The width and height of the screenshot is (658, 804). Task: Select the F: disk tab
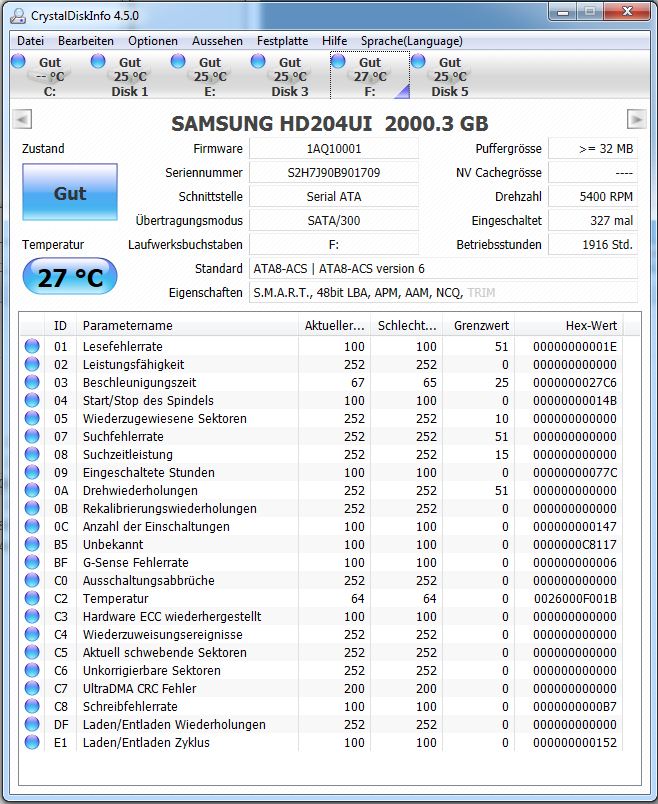click(x=370, y=76)
